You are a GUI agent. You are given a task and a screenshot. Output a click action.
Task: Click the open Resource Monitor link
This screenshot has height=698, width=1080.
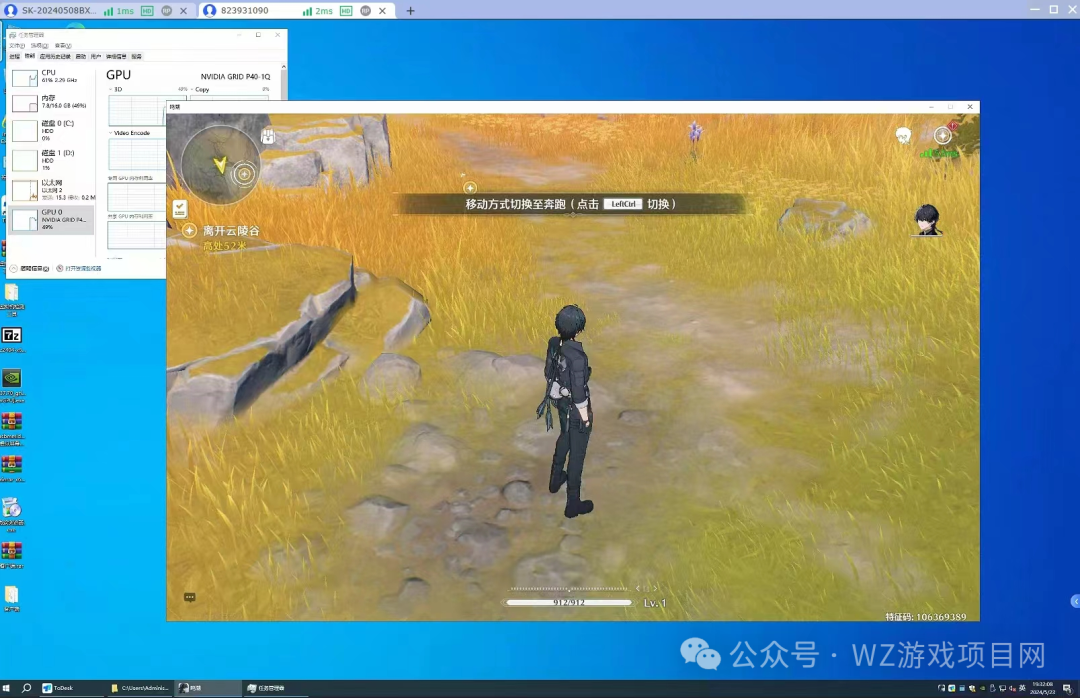click(x=82, y=269)
